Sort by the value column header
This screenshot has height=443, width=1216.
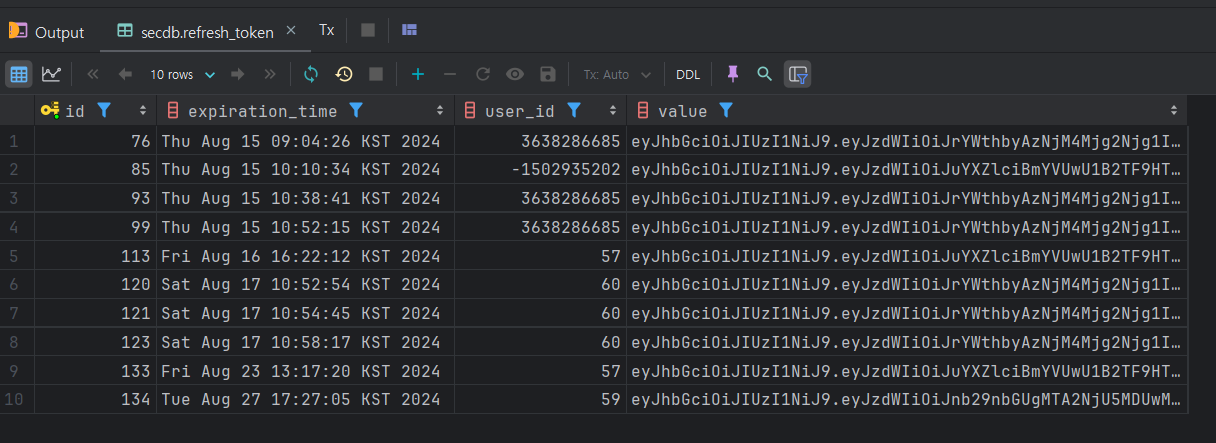point(683,110)
